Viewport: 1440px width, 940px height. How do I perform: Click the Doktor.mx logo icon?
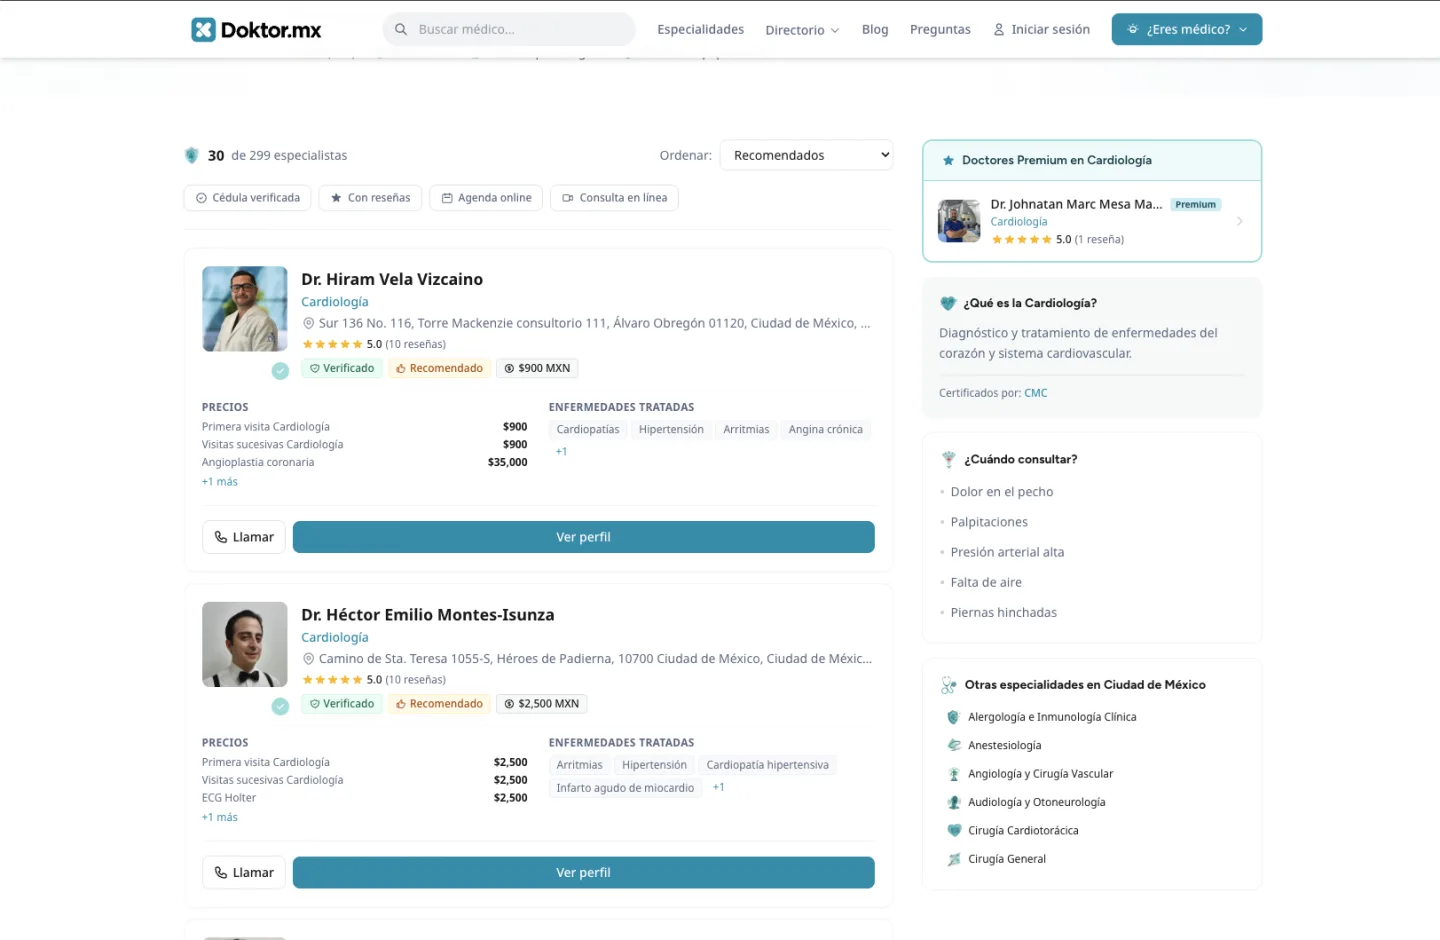click(x=203, y=30)
